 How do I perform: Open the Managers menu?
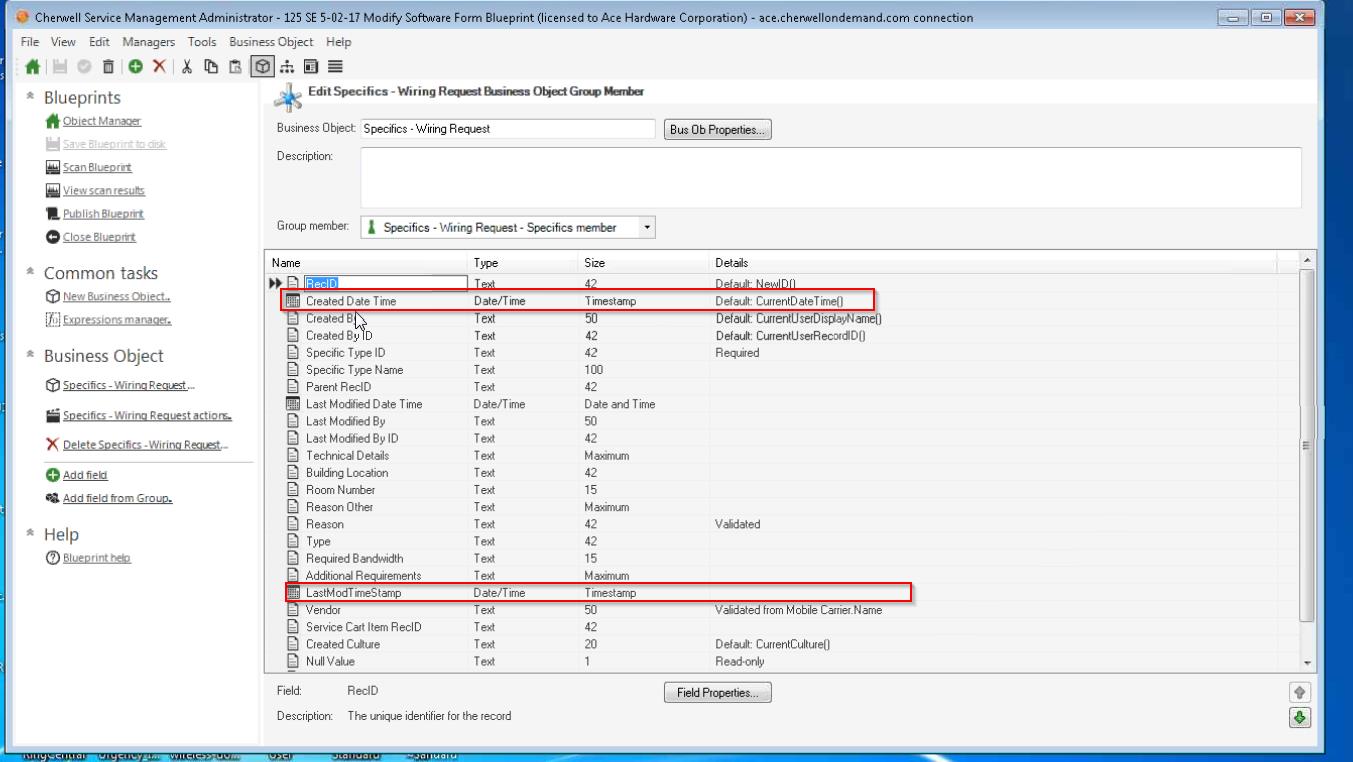148,42
